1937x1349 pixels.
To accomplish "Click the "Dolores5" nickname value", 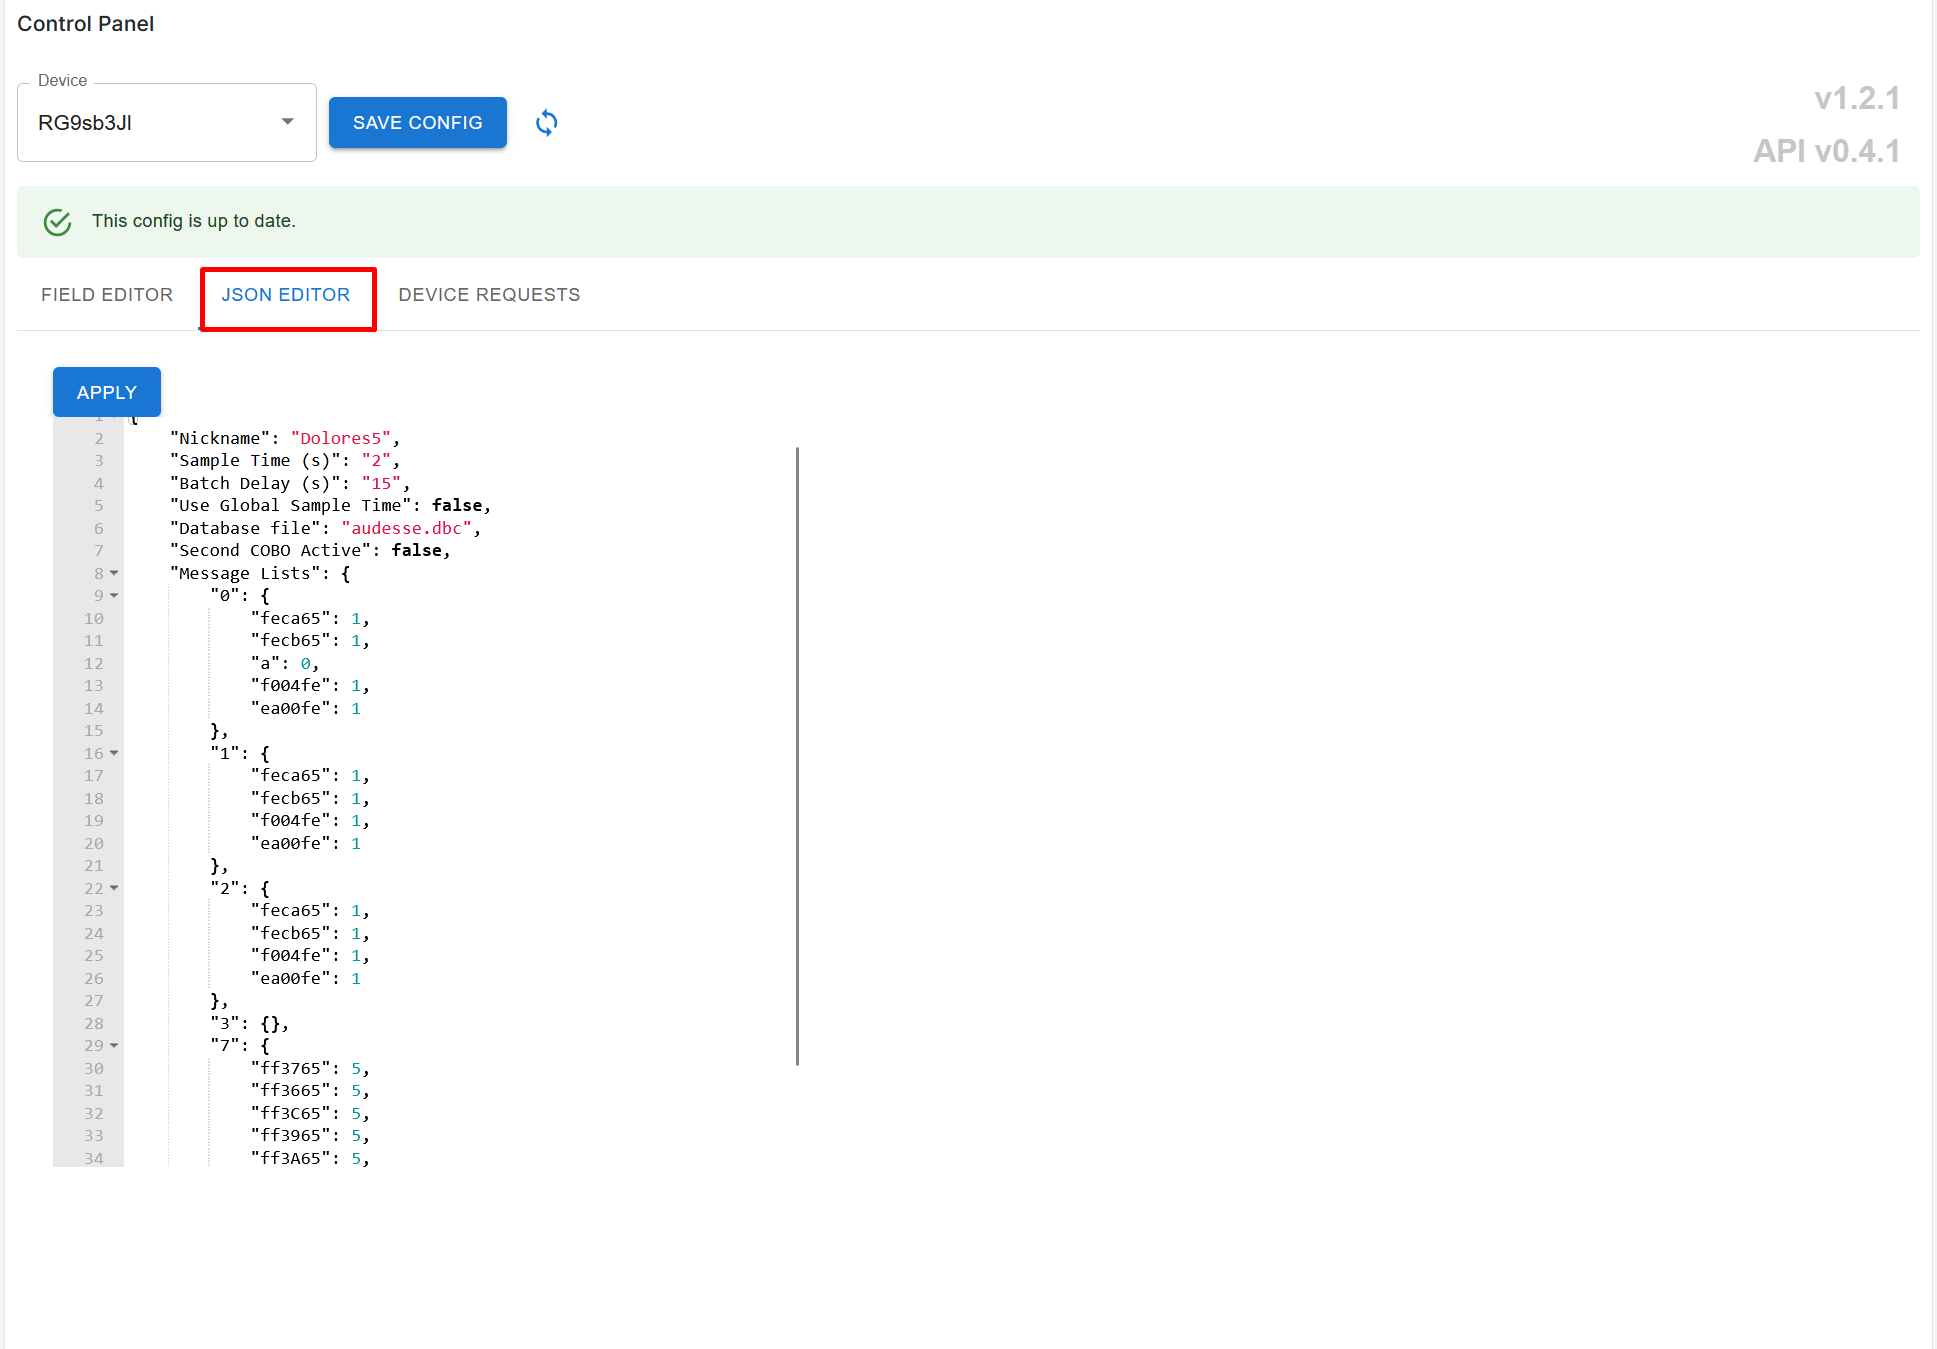I will tap(340, 438).
